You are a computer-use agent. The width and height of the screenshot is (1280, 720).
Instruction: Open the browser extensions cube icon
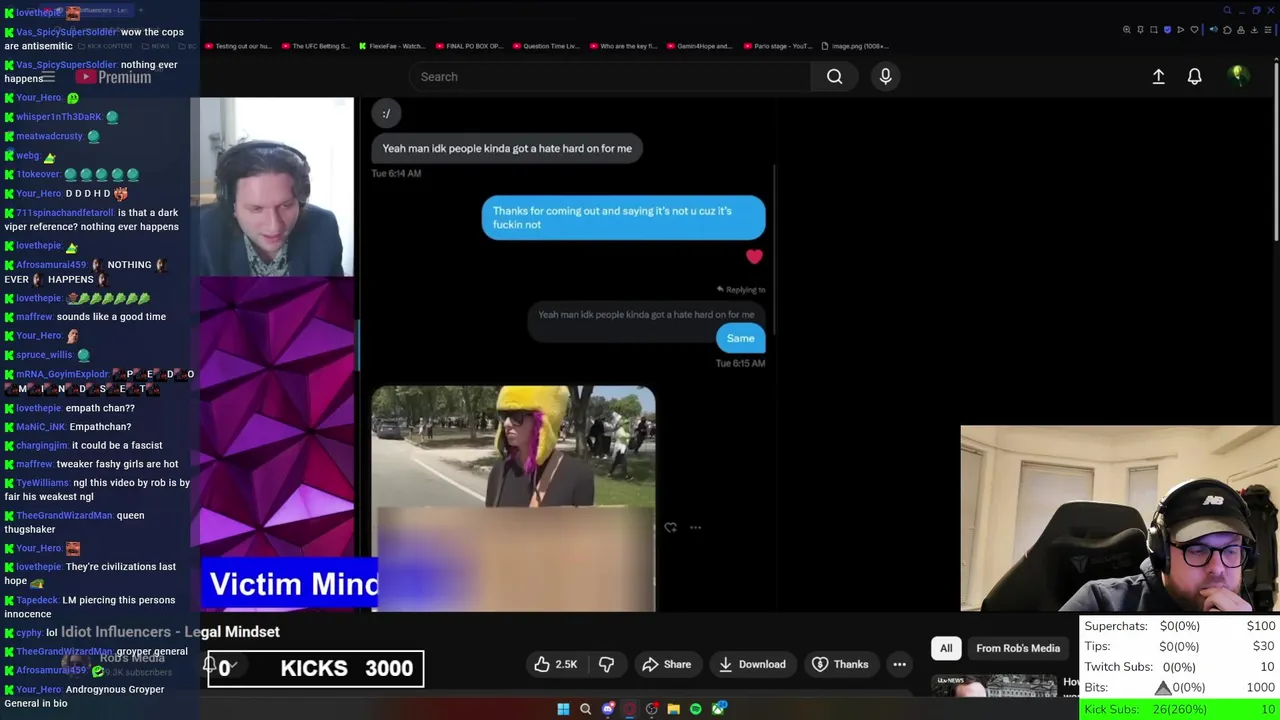(x=1227, y=30)
